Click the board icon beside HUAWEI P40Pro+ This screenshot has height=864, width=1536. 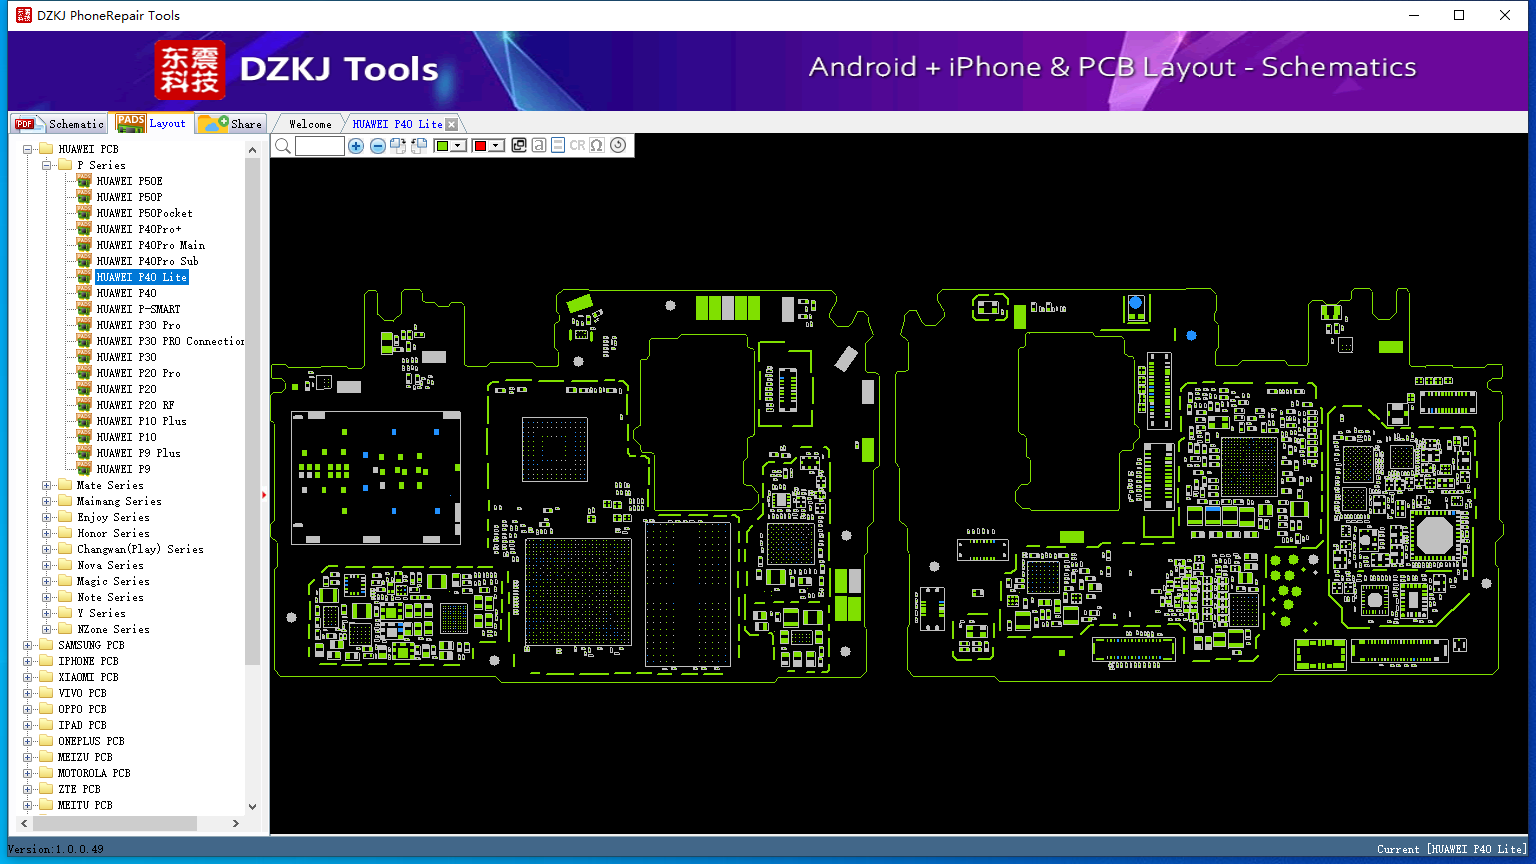click(x=84, y=229)
